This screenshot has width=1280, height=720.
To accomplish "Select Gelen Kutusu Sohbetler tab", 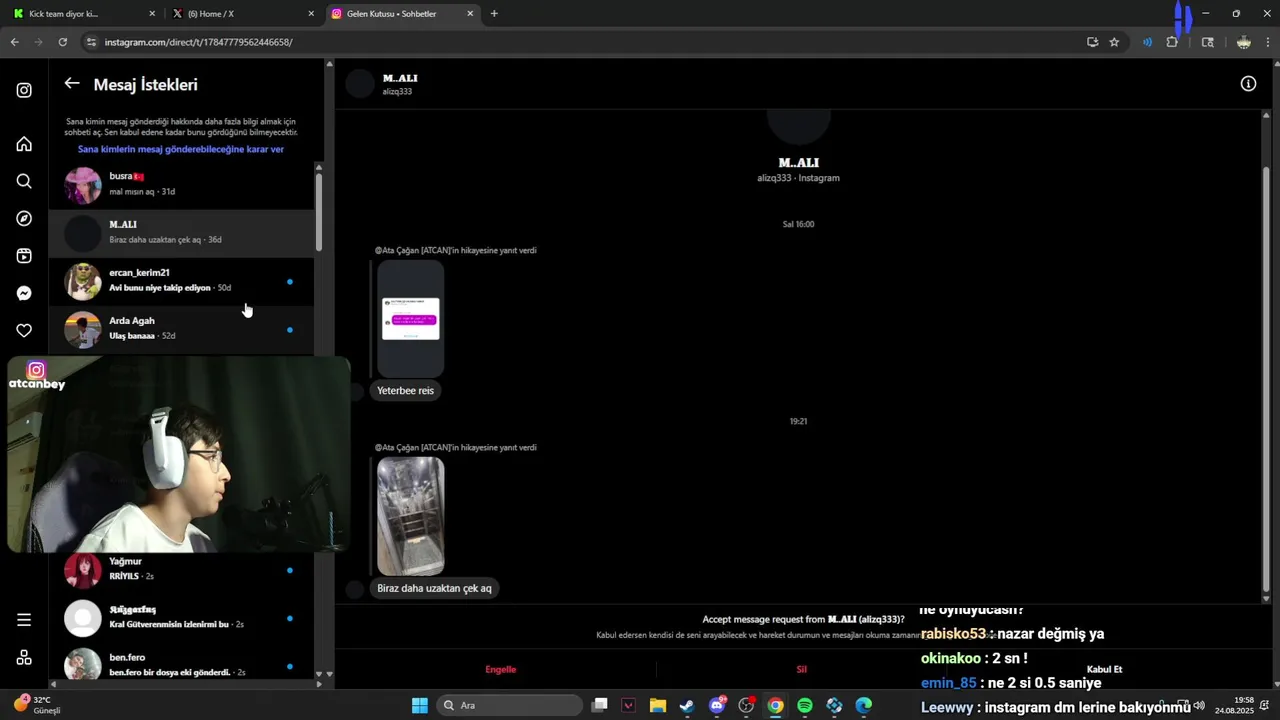I will (x=403, y=14).
